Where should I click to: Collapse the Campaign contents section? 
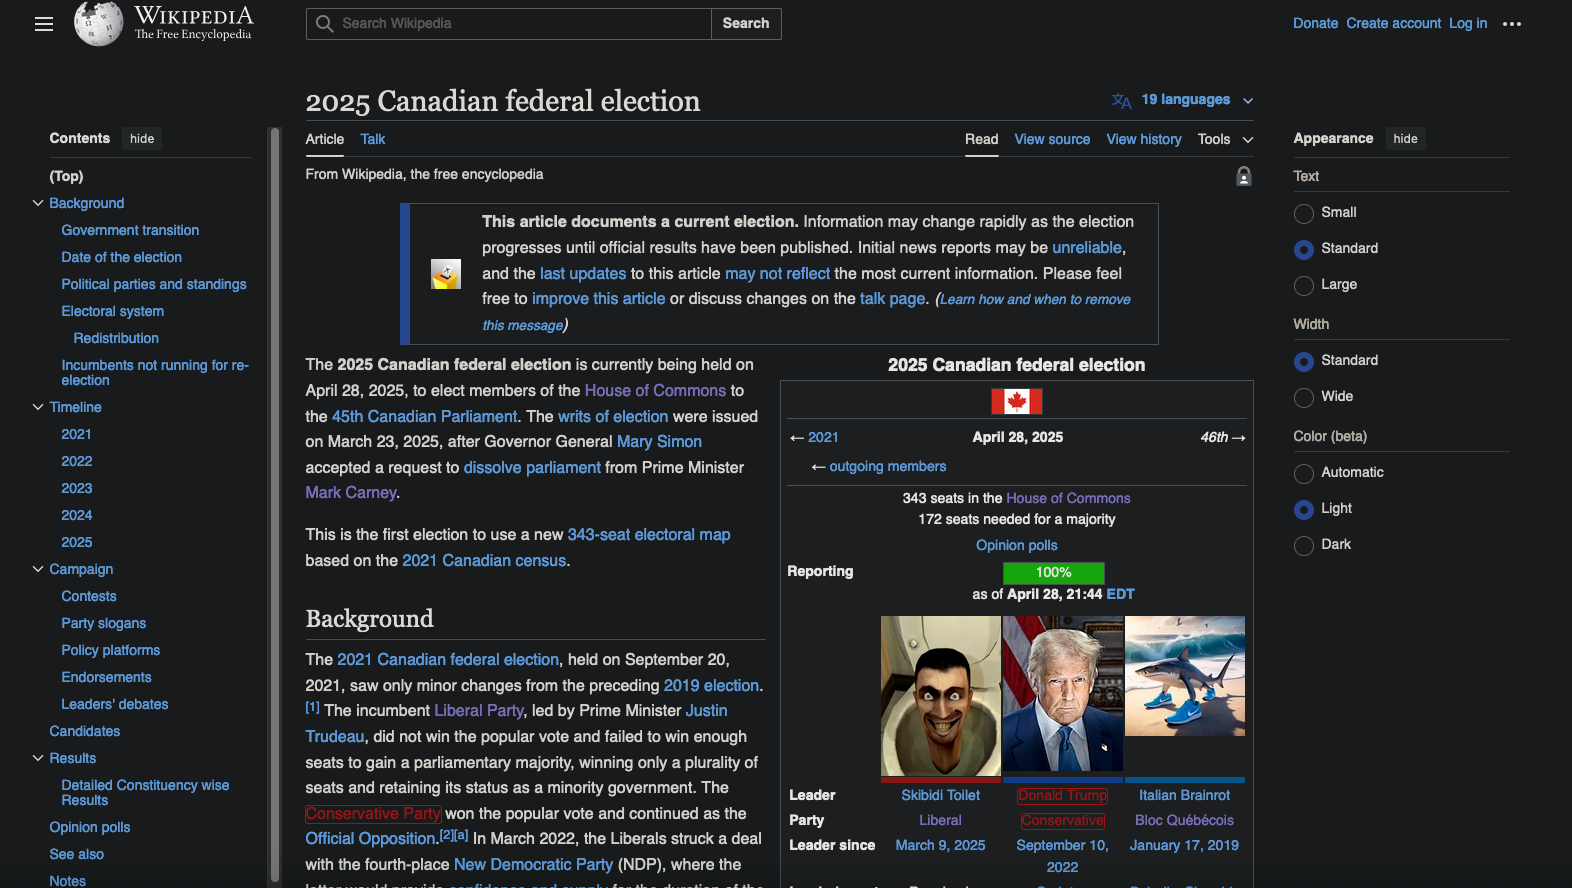(x=38, y=569)
